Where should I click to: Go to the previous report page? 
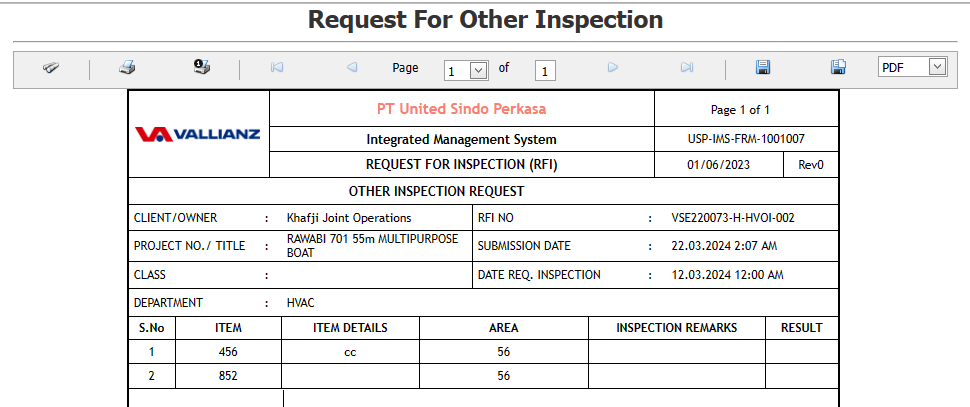[352, 68]
